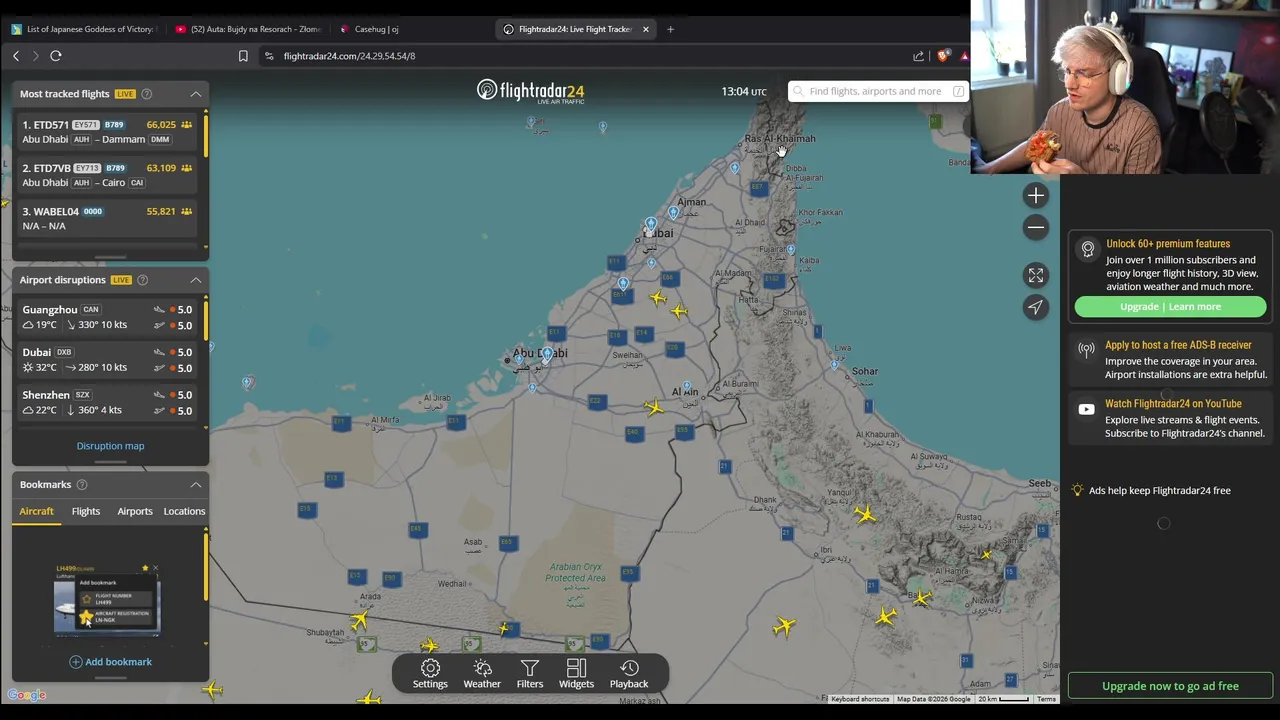
Task: Switch to Airports bookmarks tab
Action: click(135, 511)
